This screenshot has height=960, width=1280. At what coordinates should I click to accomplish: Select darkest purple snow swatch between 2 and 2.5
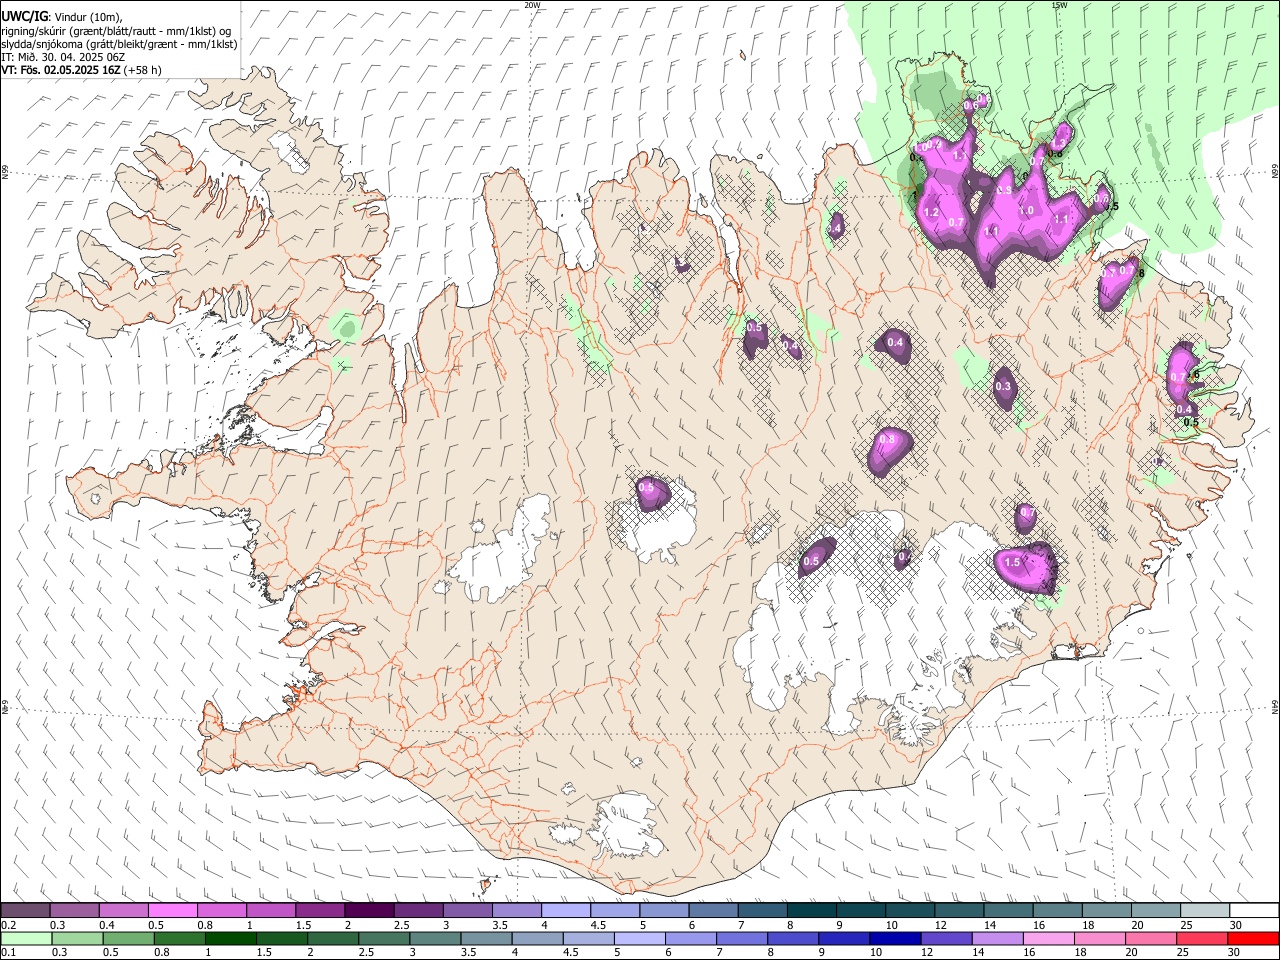pos(369,911)
